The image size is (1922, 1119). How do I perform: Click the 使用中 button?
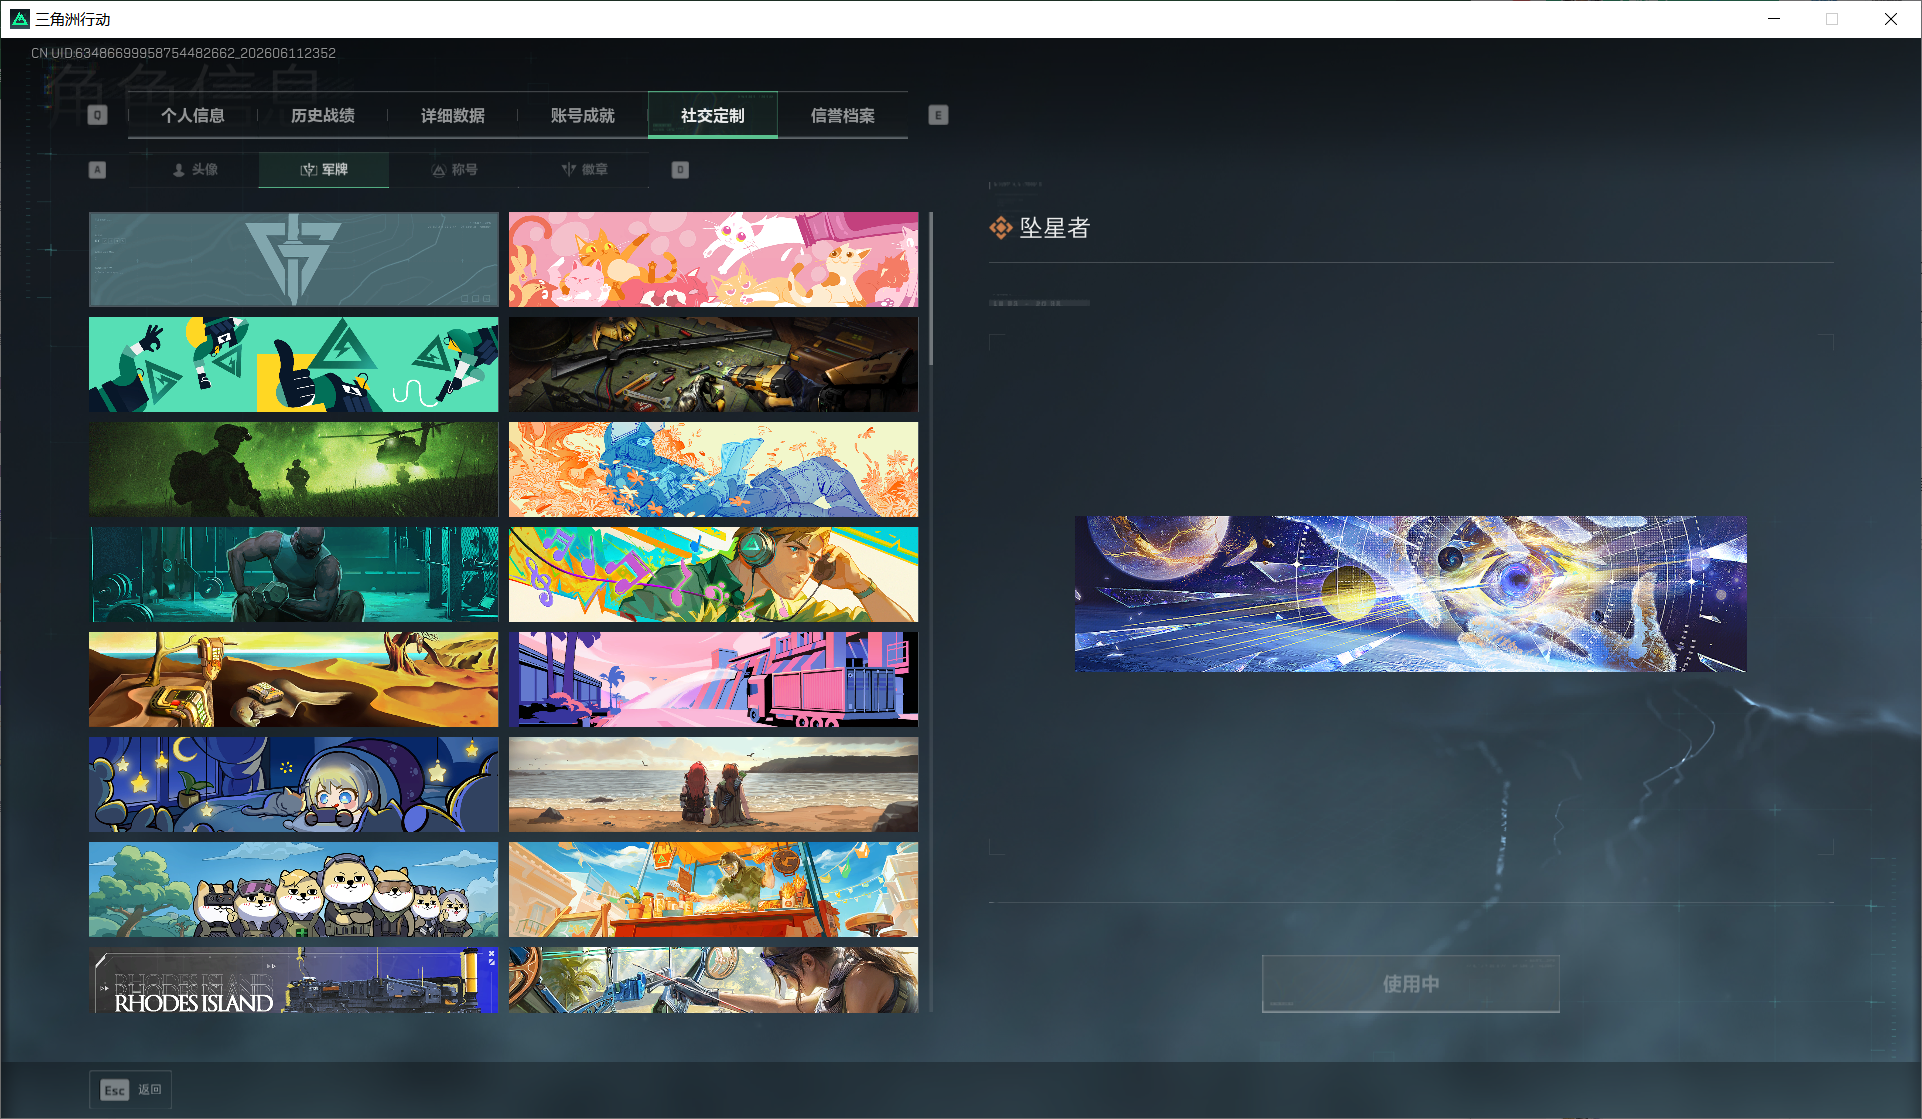click(1411, 984)
